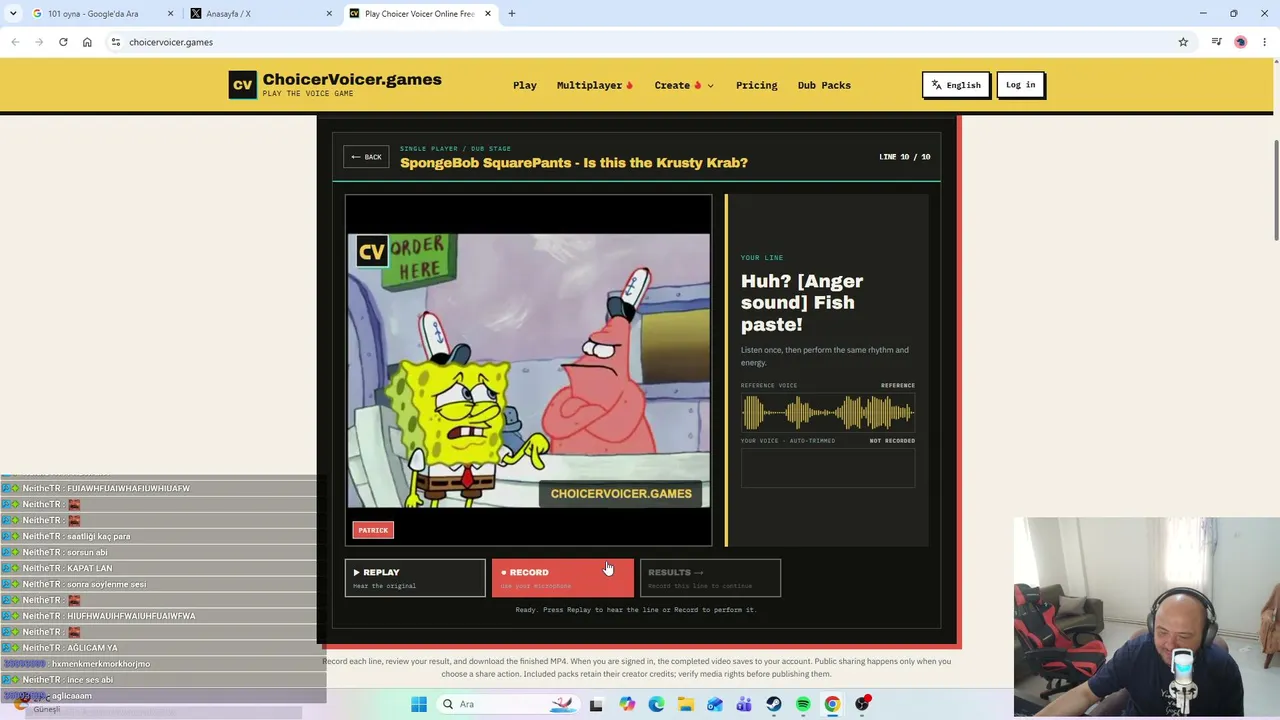Open the Dub Packs page

pos(824,85)
